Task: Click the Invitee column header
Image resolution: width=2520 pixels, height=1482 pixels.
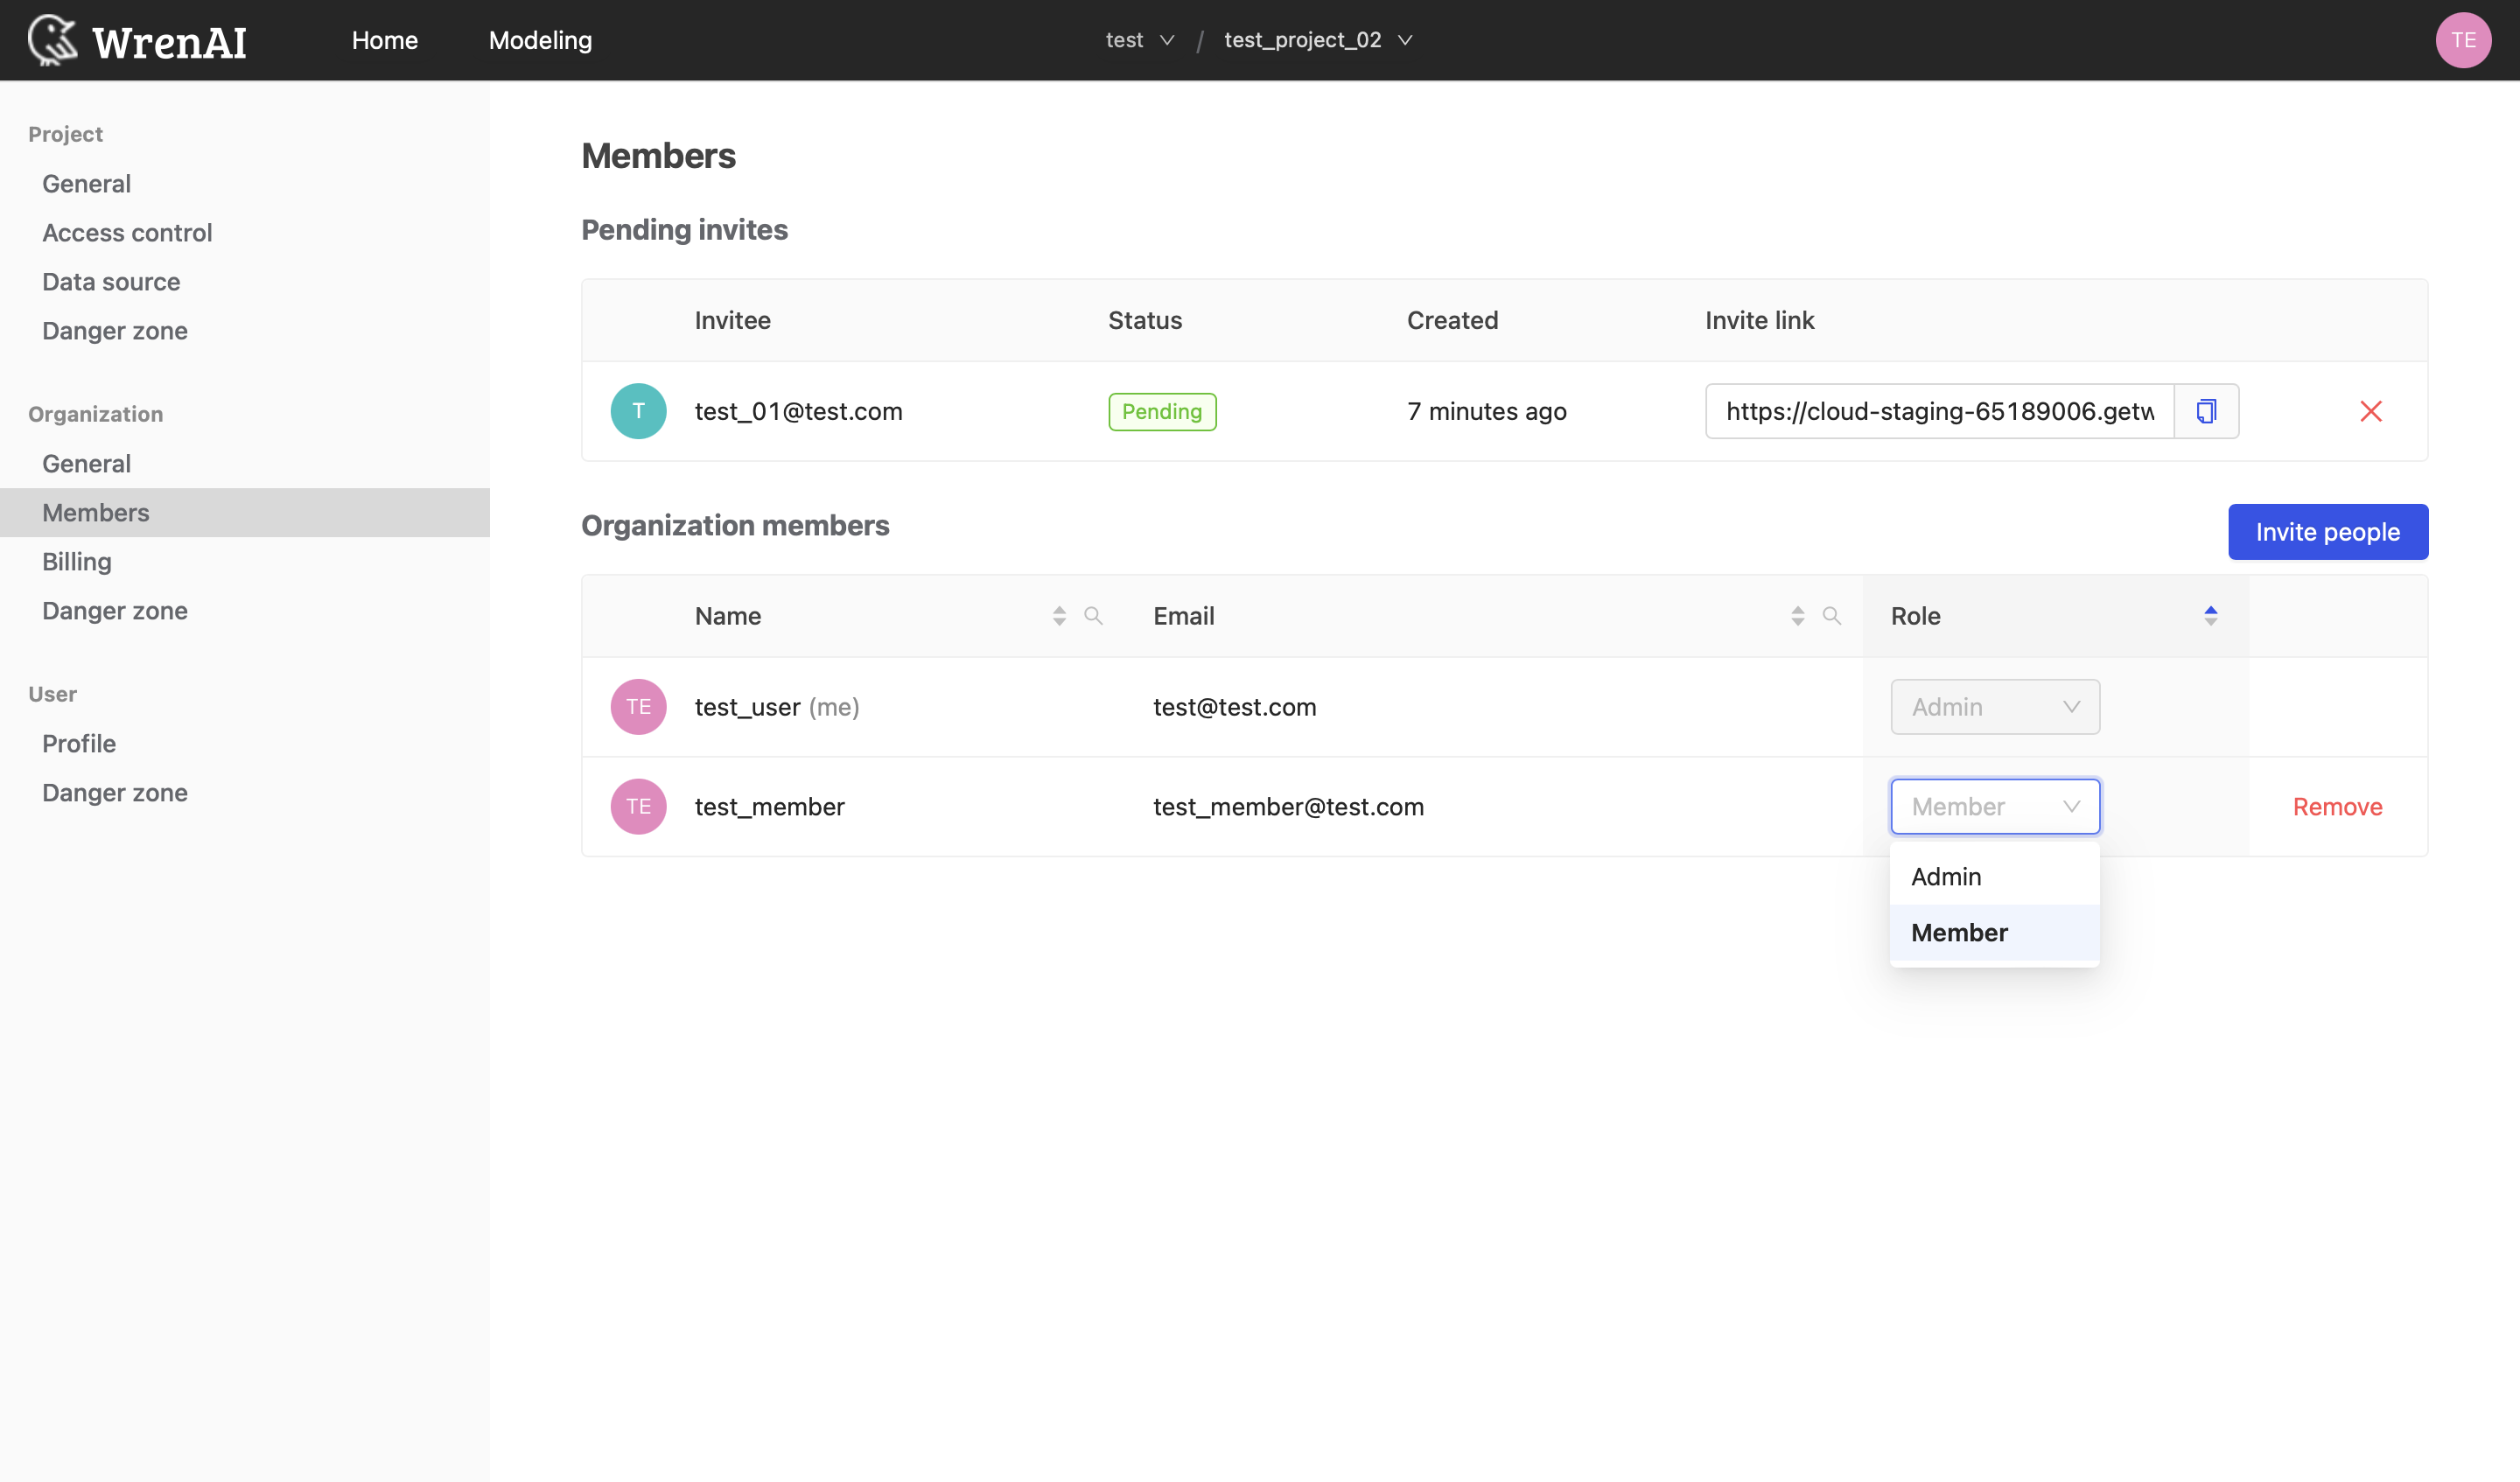Action: tap(732, 320)
